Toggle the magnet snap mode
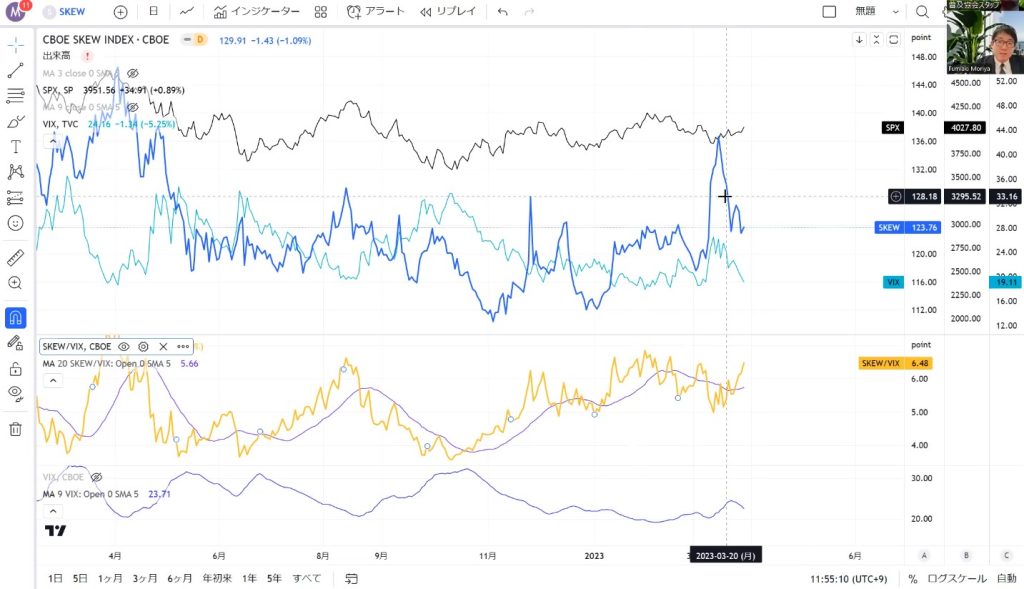 click(16, 318)
